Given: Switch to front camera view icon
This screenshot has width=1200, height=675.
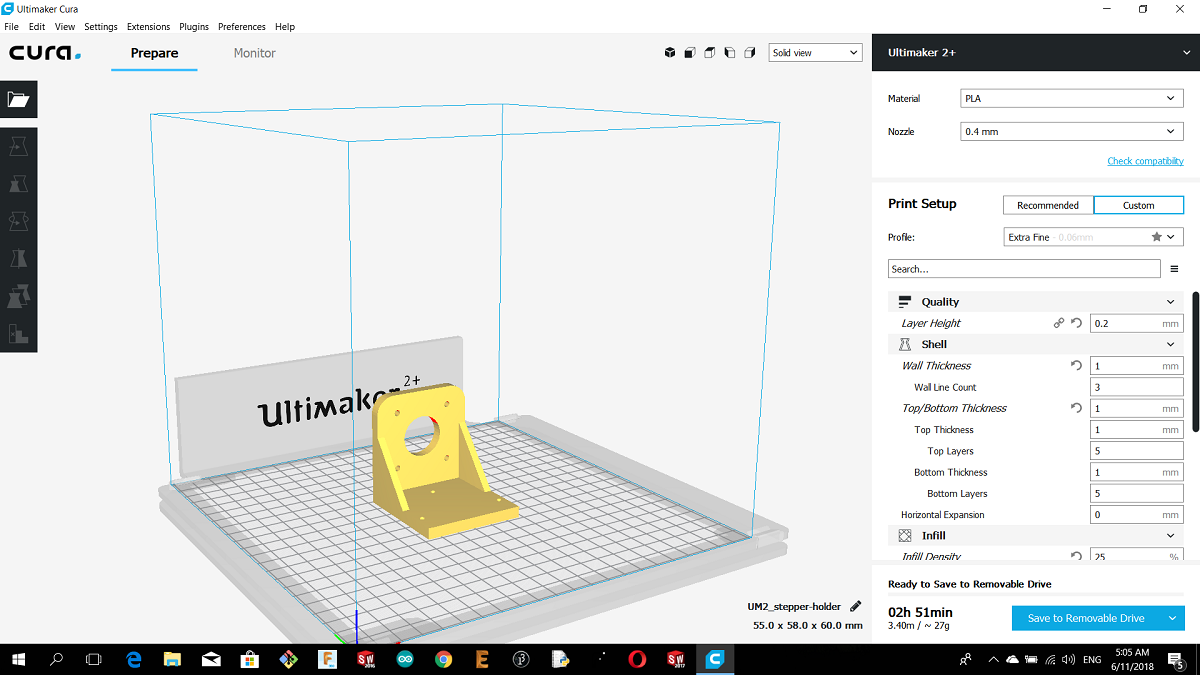Looking at the screenshot, I should pyautogui.click(x=690, y=53).
